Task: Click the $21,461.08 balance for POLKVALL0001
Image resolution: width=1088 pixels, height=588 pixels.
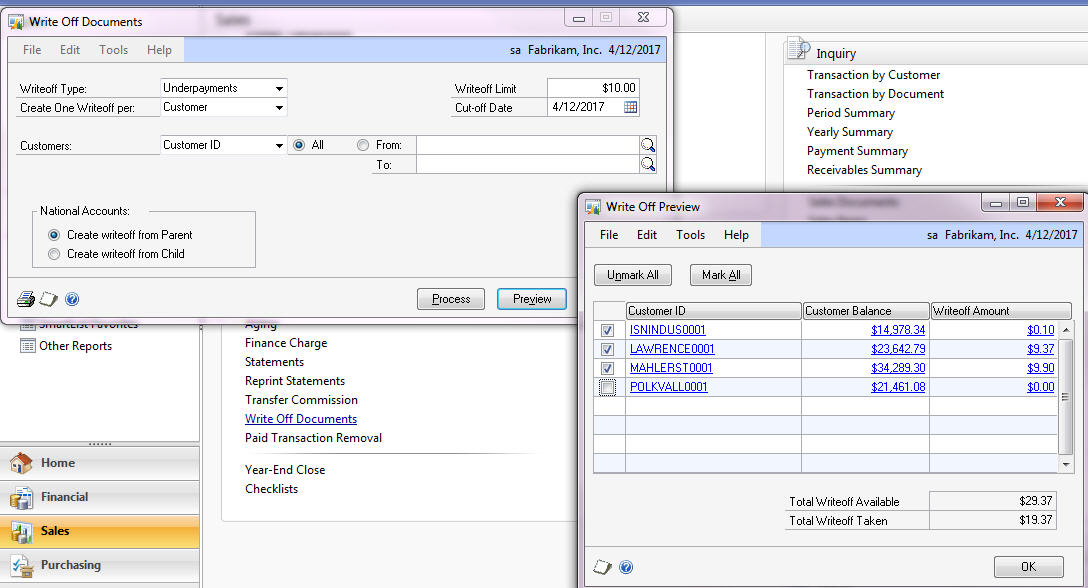Action: (898, 387)
